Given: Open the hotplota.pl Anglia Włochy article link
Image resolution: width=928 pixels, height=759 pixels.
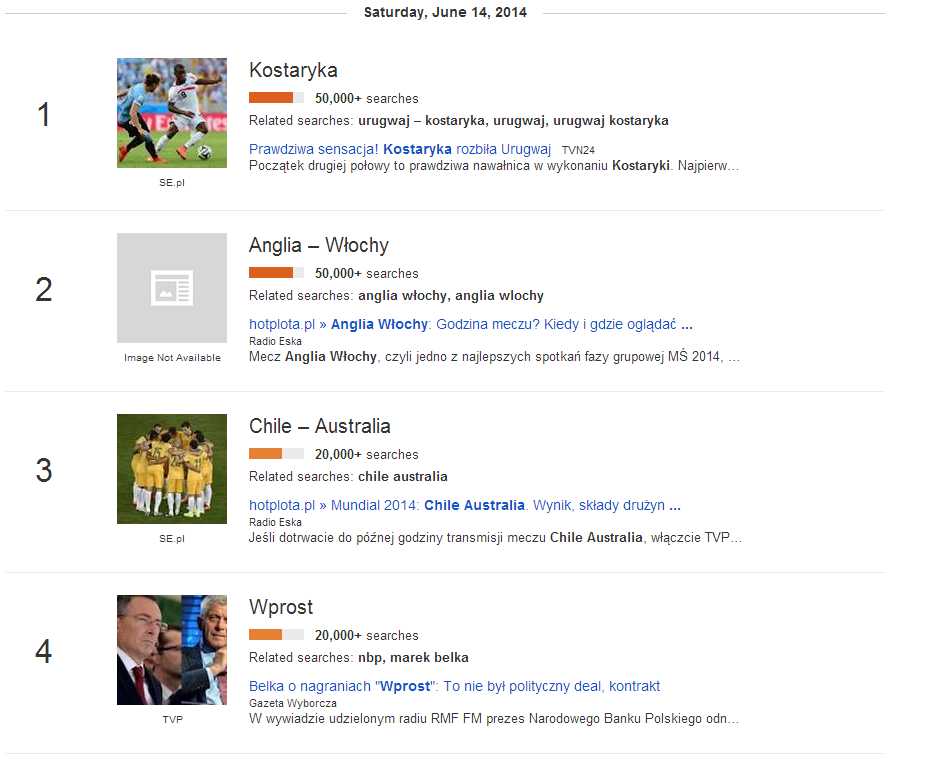Looking at the screenshot, I should click(470, 324).
